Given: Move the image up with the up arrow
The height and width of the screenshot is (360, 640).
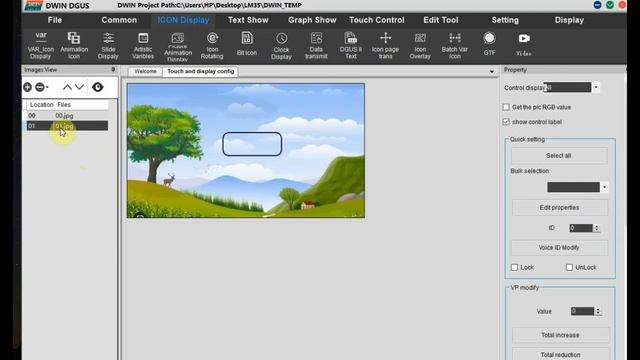Looking at the screenshot, I should (x=67, y=87).
